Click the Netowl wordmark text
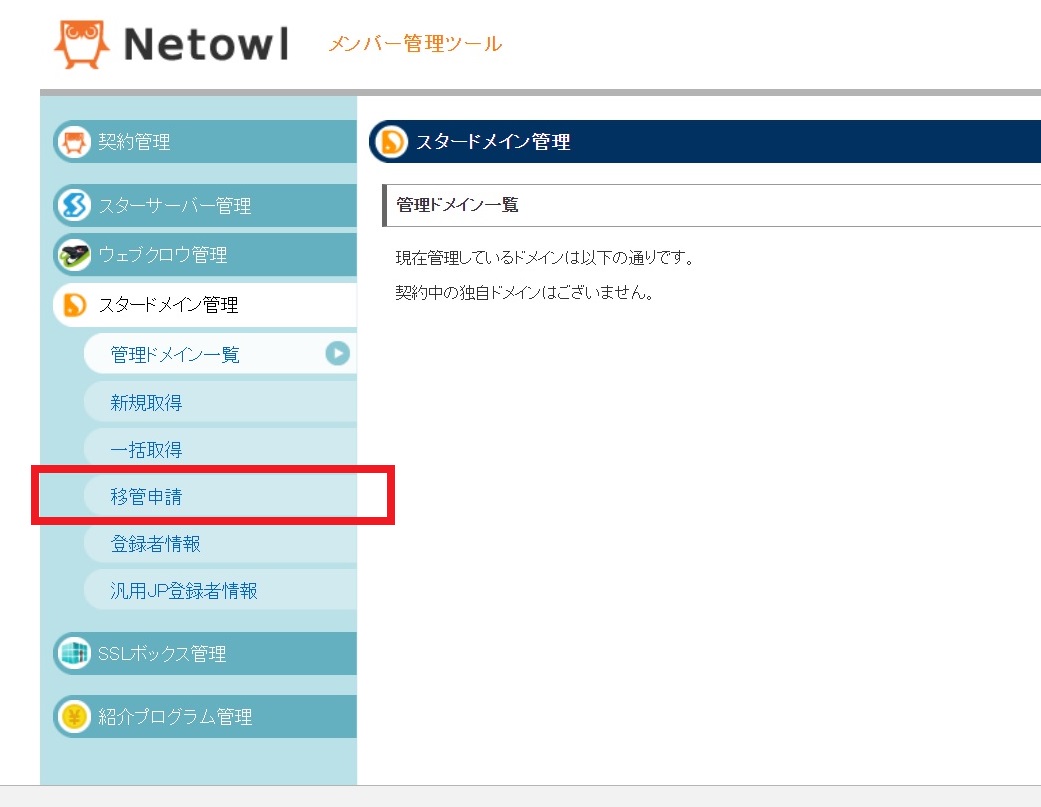The image size is (1041, 807). (x=206, y=44)
